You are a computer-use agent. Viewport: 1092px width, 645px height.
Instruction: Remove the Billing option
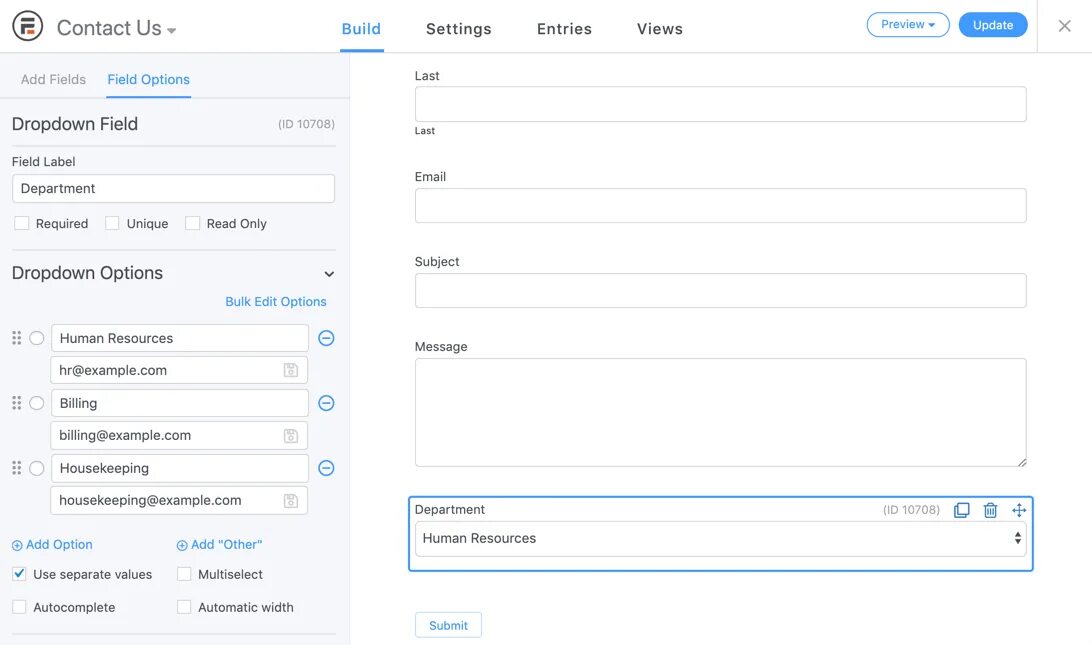pos(326,403)
